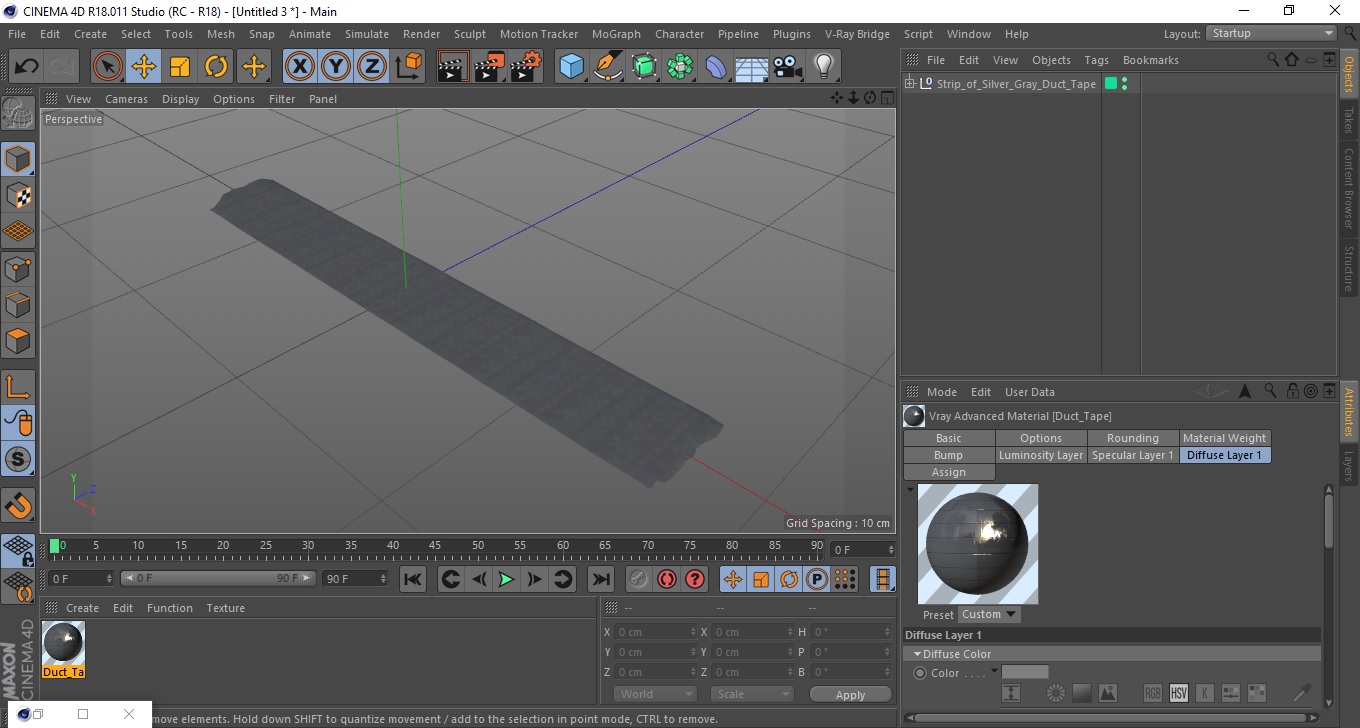Switch to Texture mode
This screenshot has width=1360, height=728.
coord(18,195)
